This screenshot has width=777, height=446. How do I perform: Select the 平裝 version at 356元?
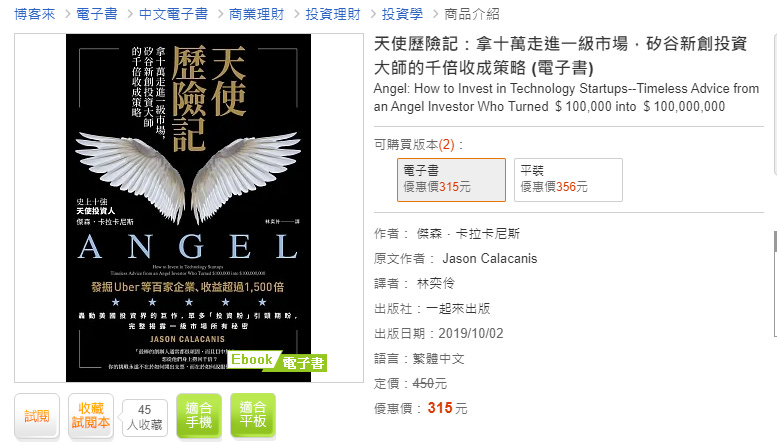click(568, 180)
